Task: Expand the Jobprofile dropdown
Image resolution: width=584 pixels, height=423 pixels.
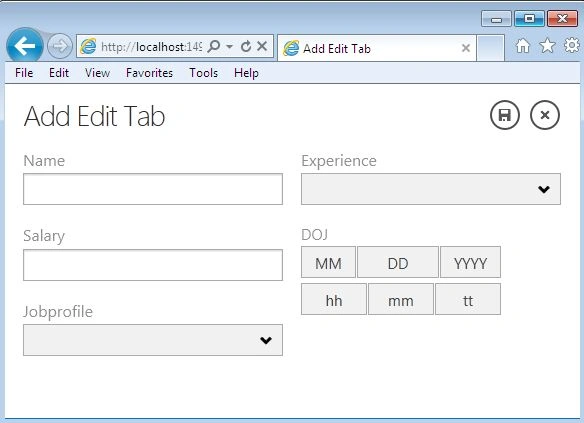Action: point(153,340)
